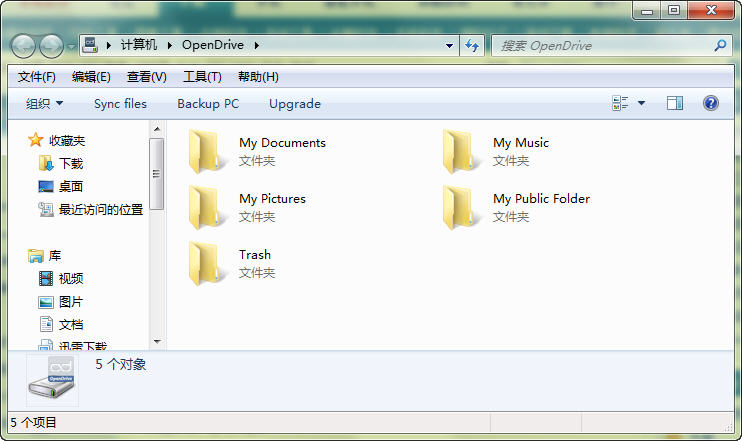Select 下载 in the favorites list
742x441 pixels.
71,163
